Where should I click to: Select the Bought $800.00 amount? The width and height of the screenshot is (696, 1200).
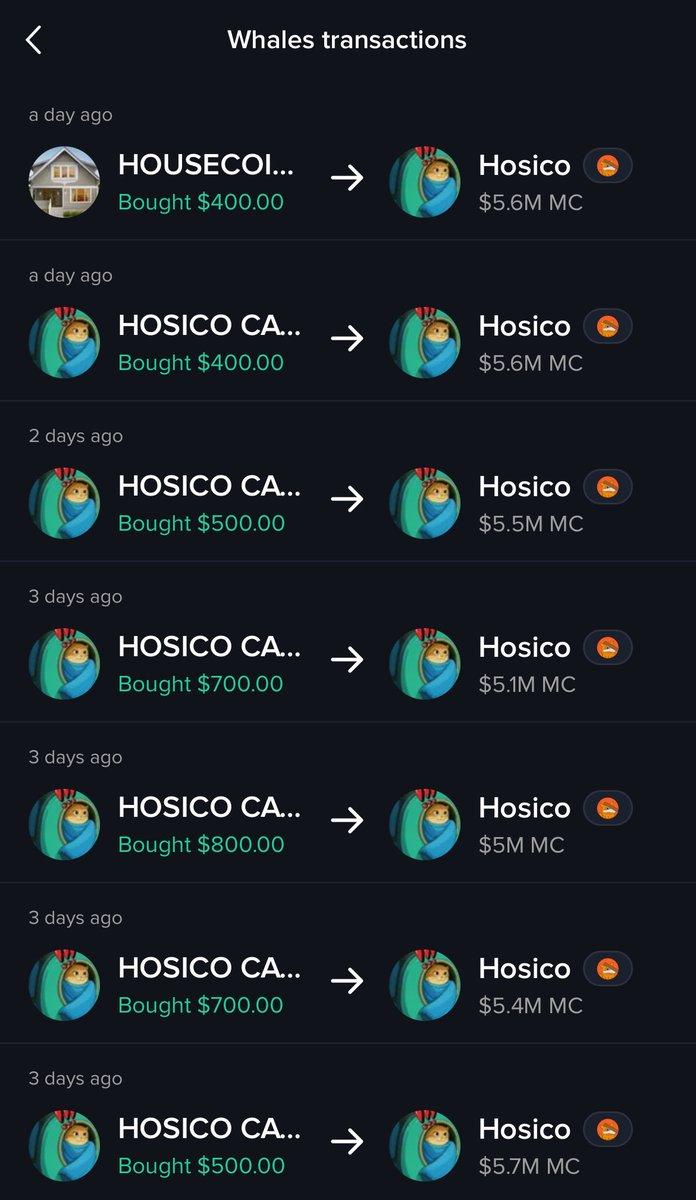coord(201,845)
